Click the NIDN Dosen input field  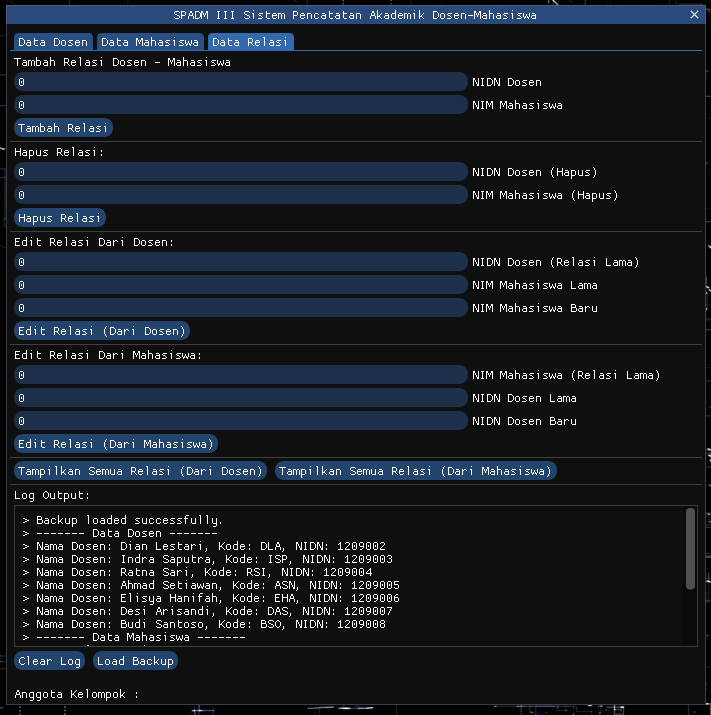coord(241,82)
